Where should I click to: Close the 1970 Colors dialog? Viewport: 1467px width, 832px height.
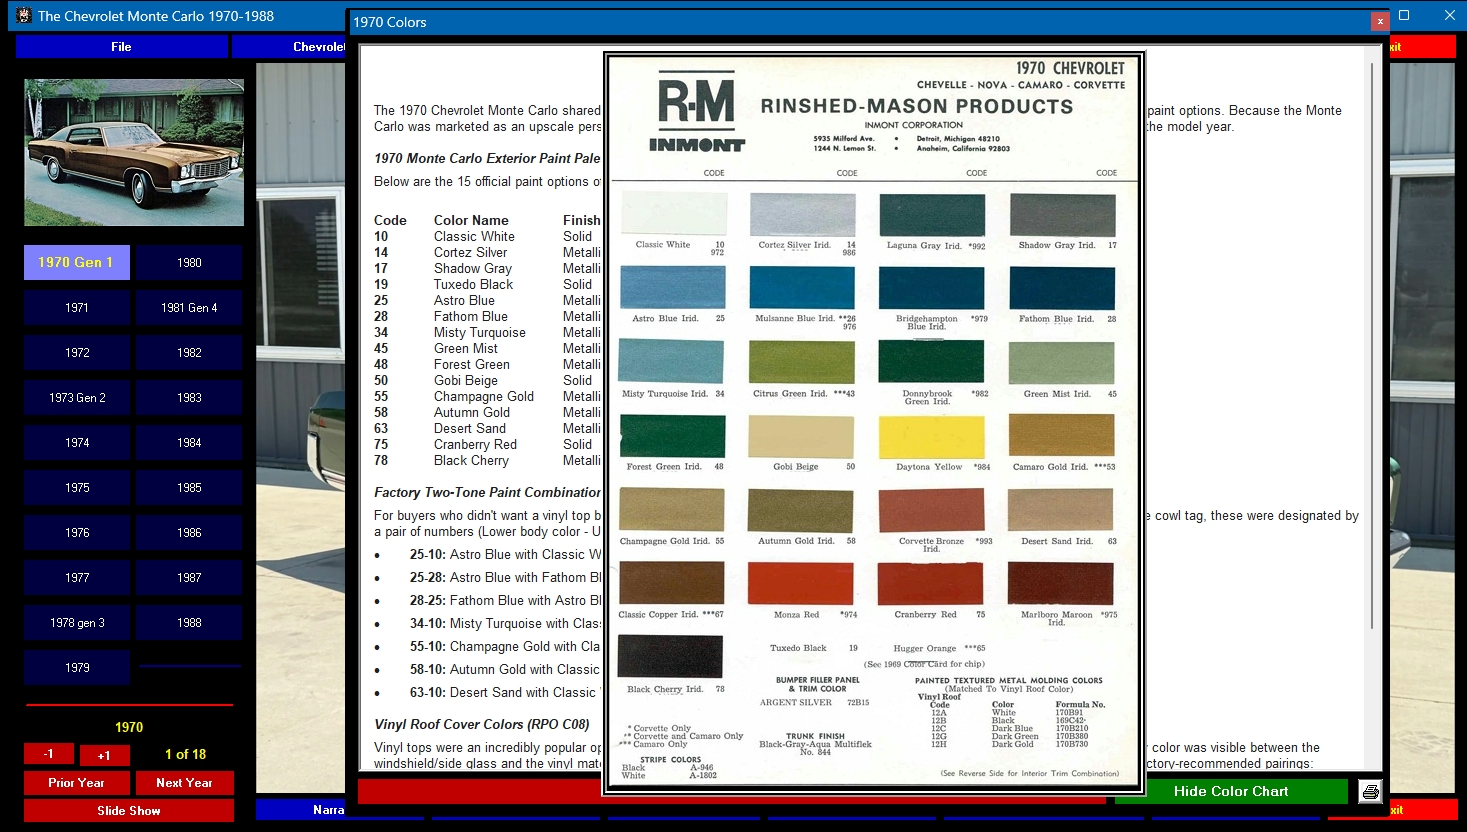[x=1380, y=21]
